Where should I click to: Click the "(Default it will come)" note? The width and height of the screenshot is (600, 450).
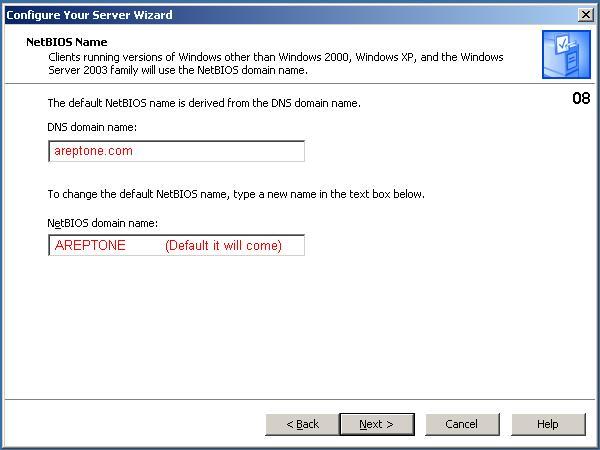pos(223,245)
